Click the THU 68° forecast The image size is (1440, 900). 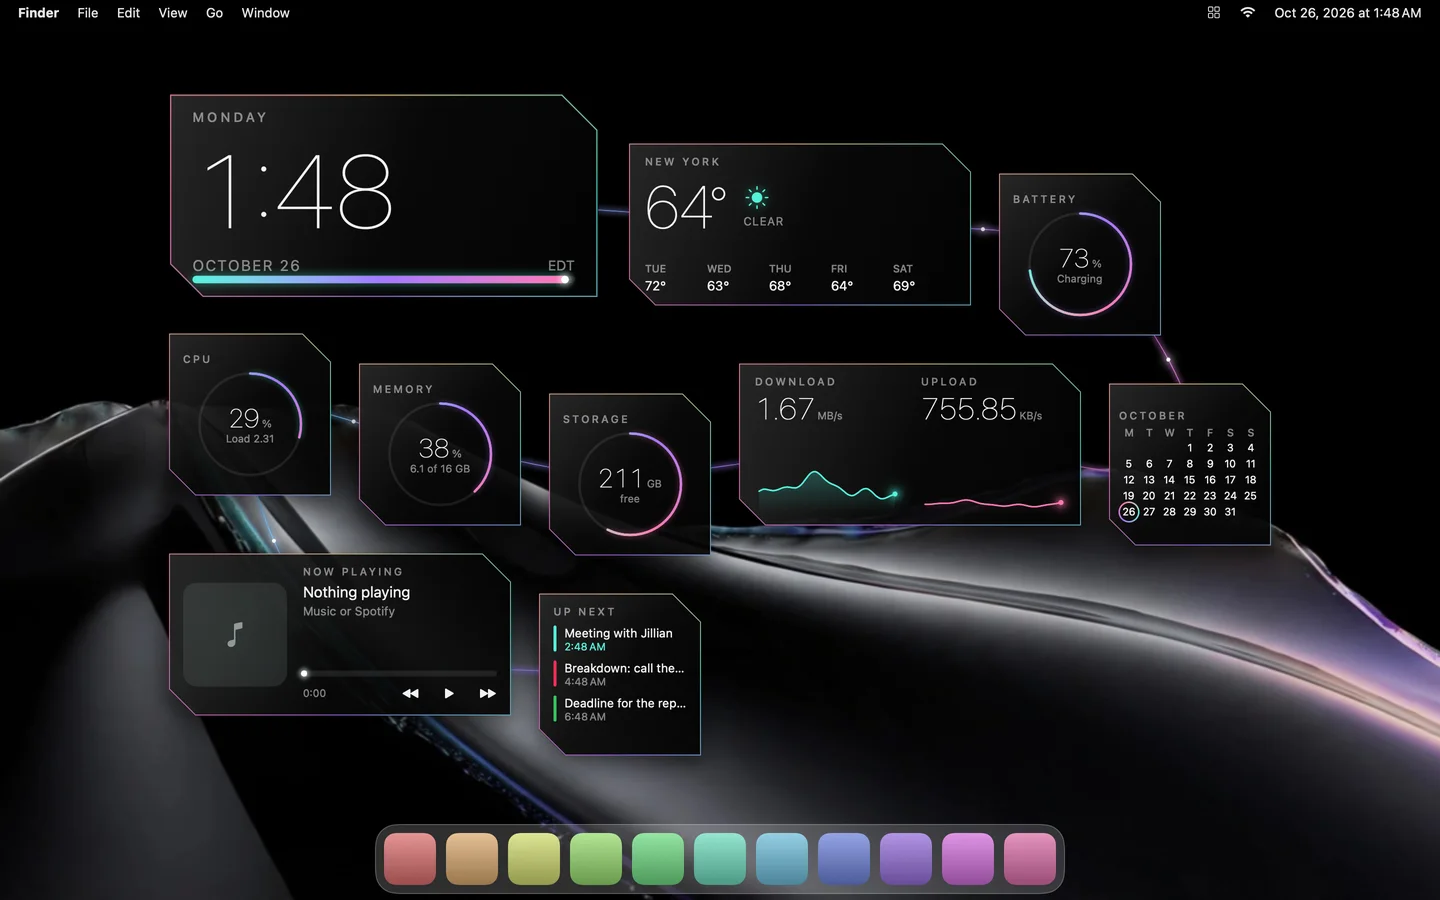coord(780,278)
